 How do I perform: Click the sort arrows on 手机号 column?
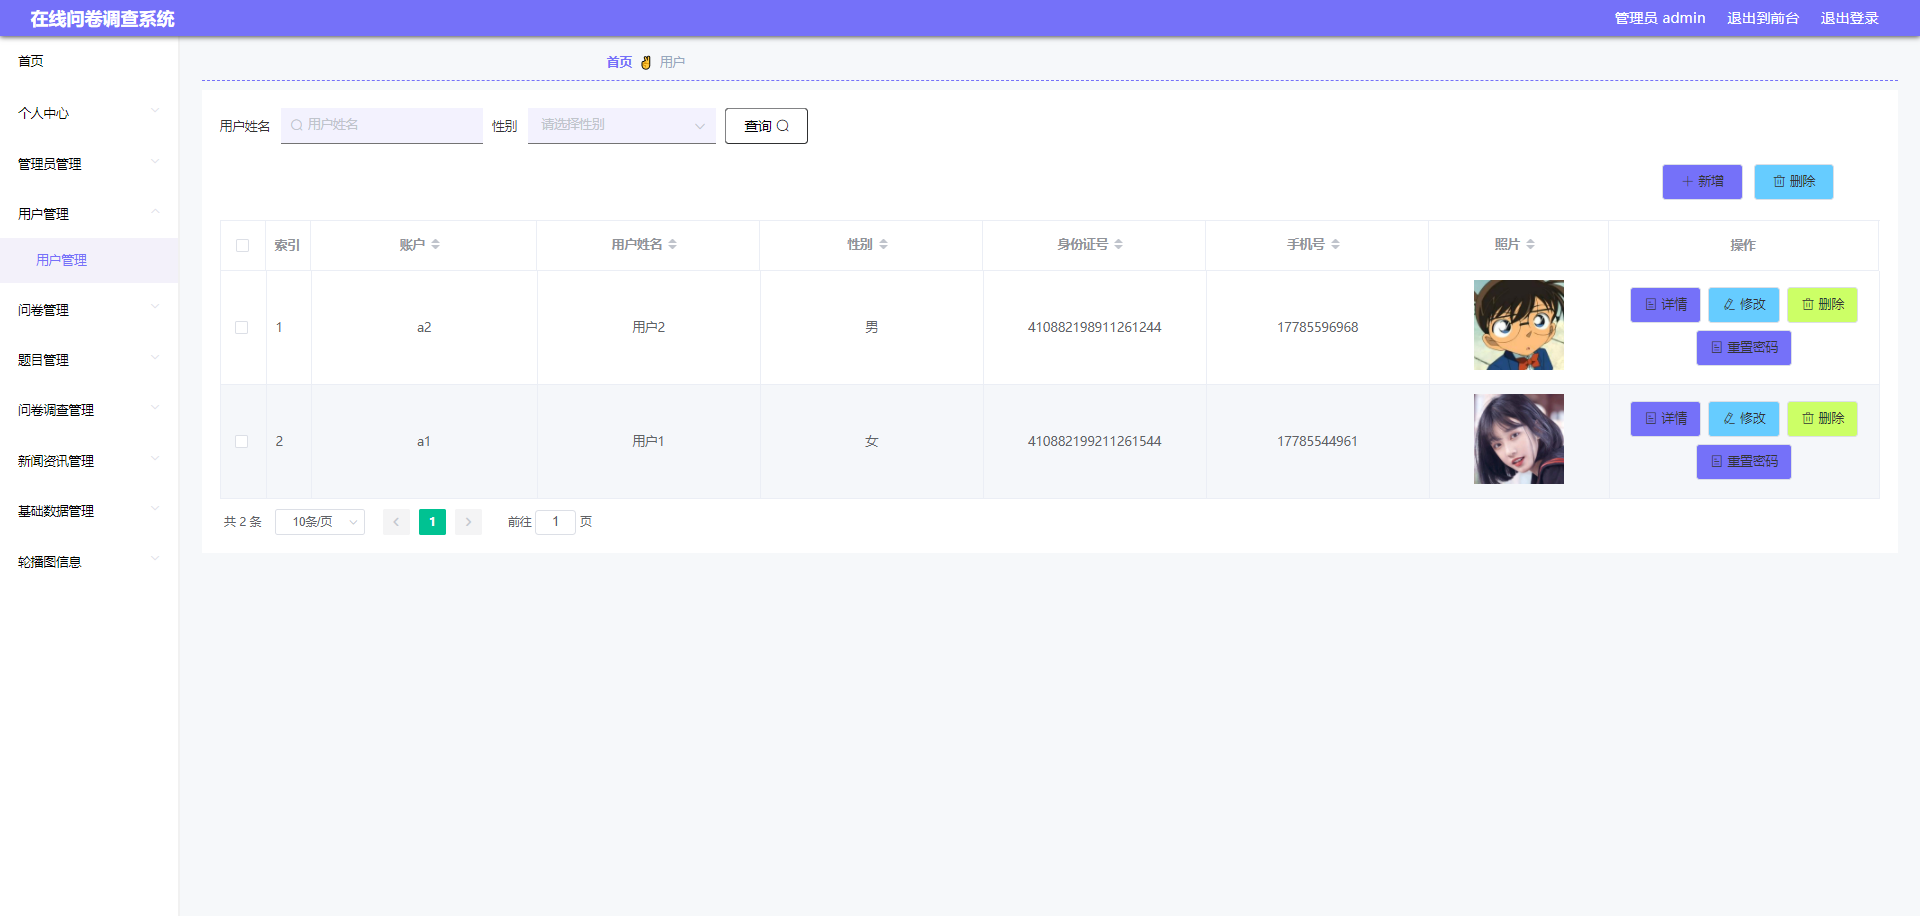click(1335, 245)
